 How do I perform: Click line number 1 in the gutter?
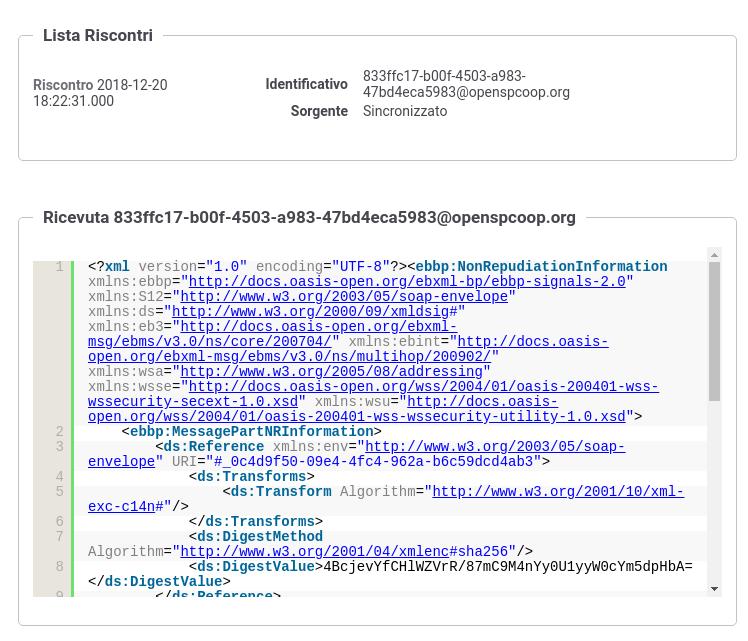click(x=60, y=266)
